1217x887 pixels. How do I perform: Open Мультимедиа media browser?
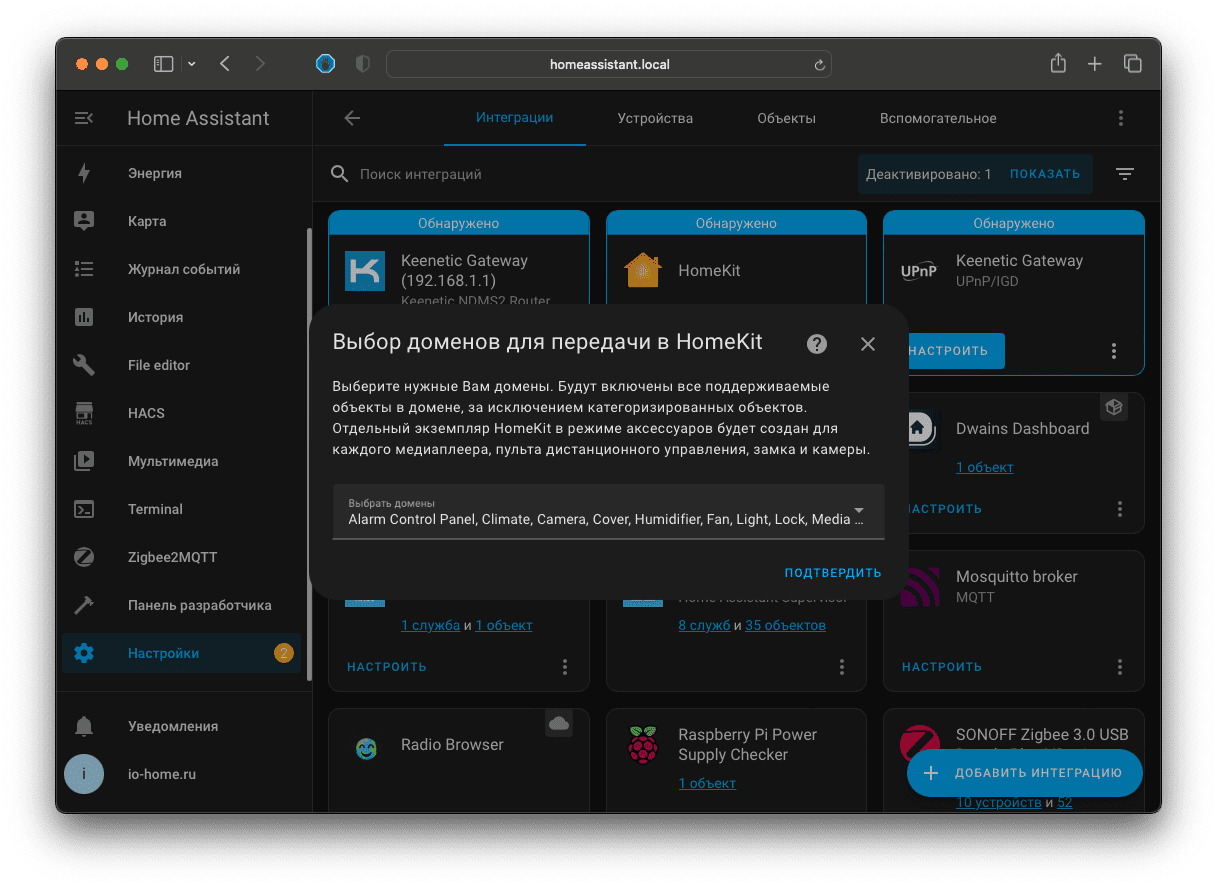coord(181,461)
